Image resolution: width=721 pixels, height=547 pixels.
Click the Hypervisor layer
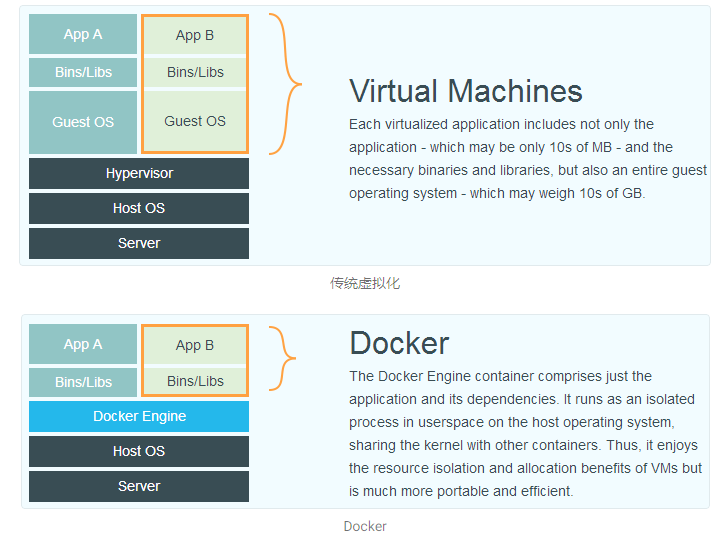click(139, 173)
